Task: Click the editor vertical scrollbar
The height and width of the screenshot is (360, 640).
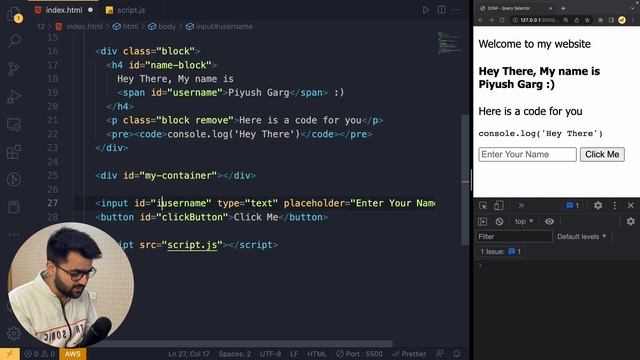Action: tap(465, 180)
